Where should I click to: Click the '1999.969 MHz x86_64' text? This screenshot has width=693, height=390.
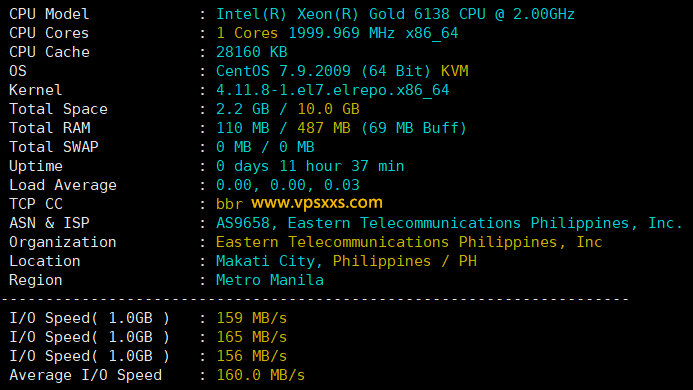coord(373,33)
